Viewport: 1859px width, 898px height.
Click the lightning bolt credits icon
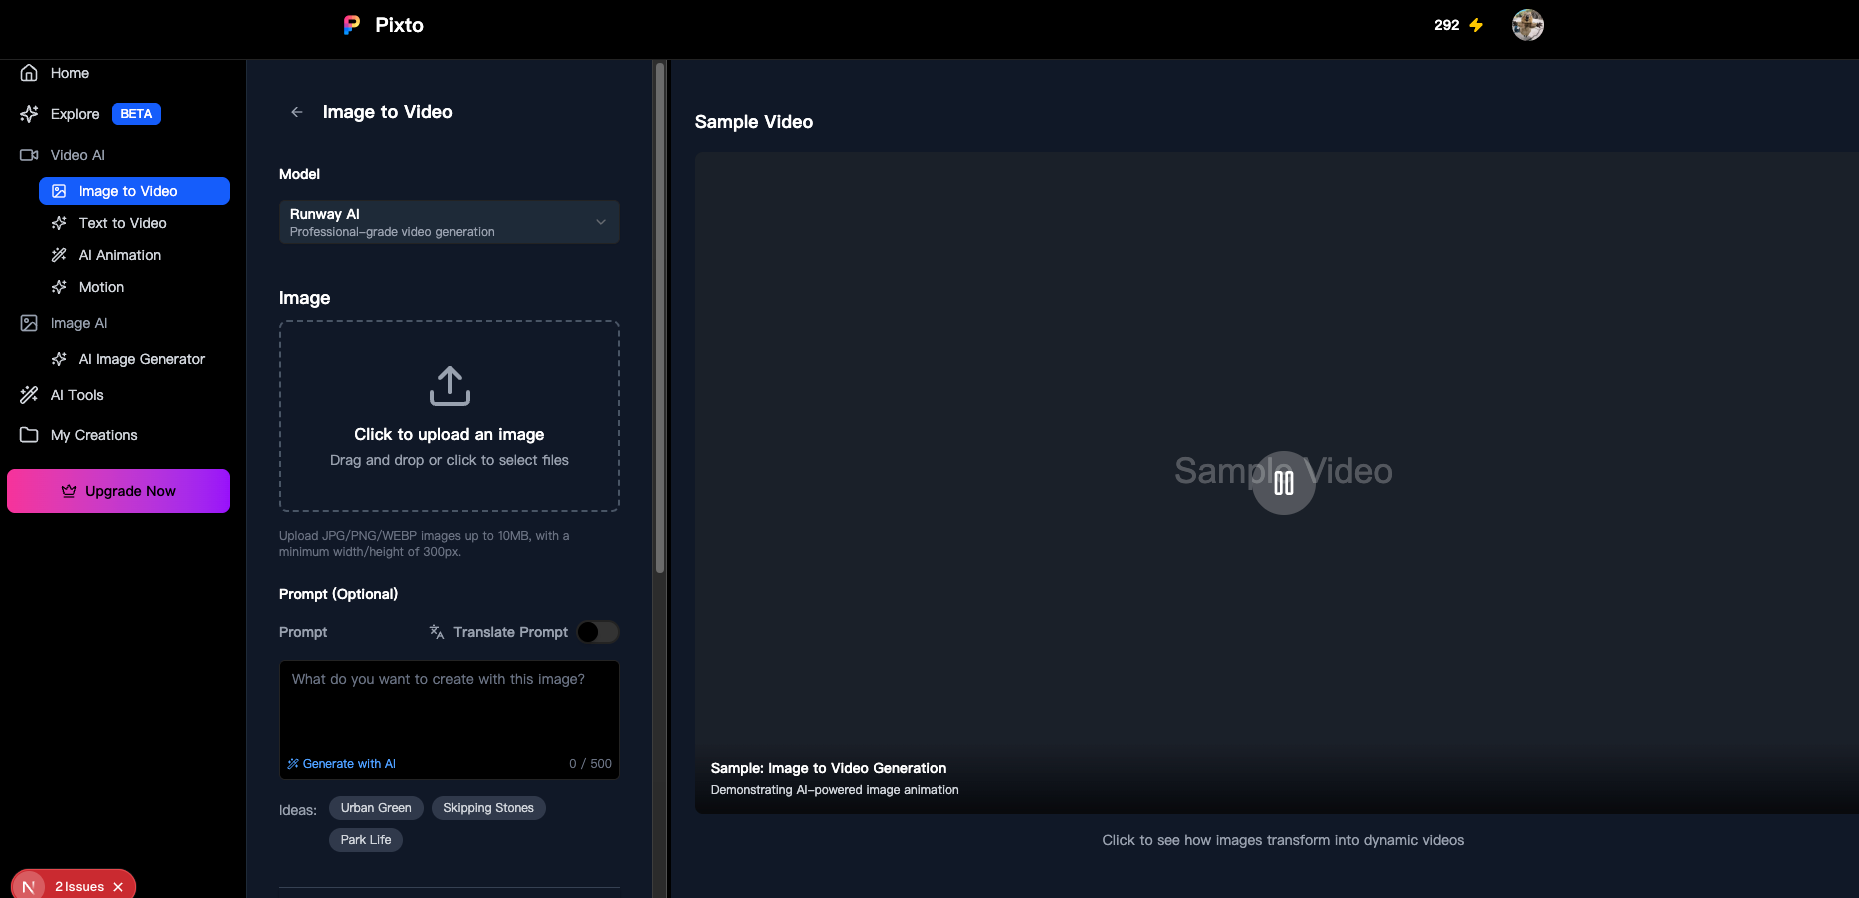click(x=1476, y=25)
